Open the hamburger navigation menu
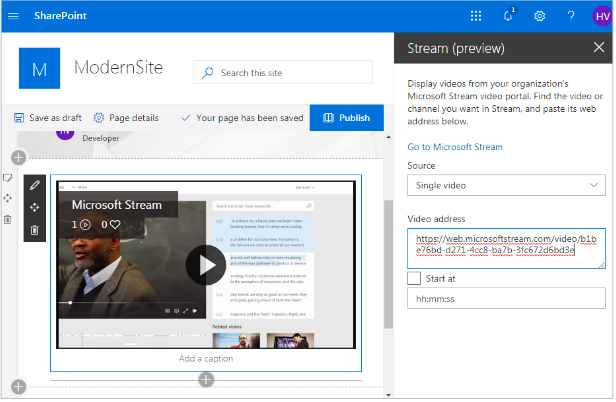Viewport: 616px width, 402px height. pyautogui.click(x=13, y=16)
